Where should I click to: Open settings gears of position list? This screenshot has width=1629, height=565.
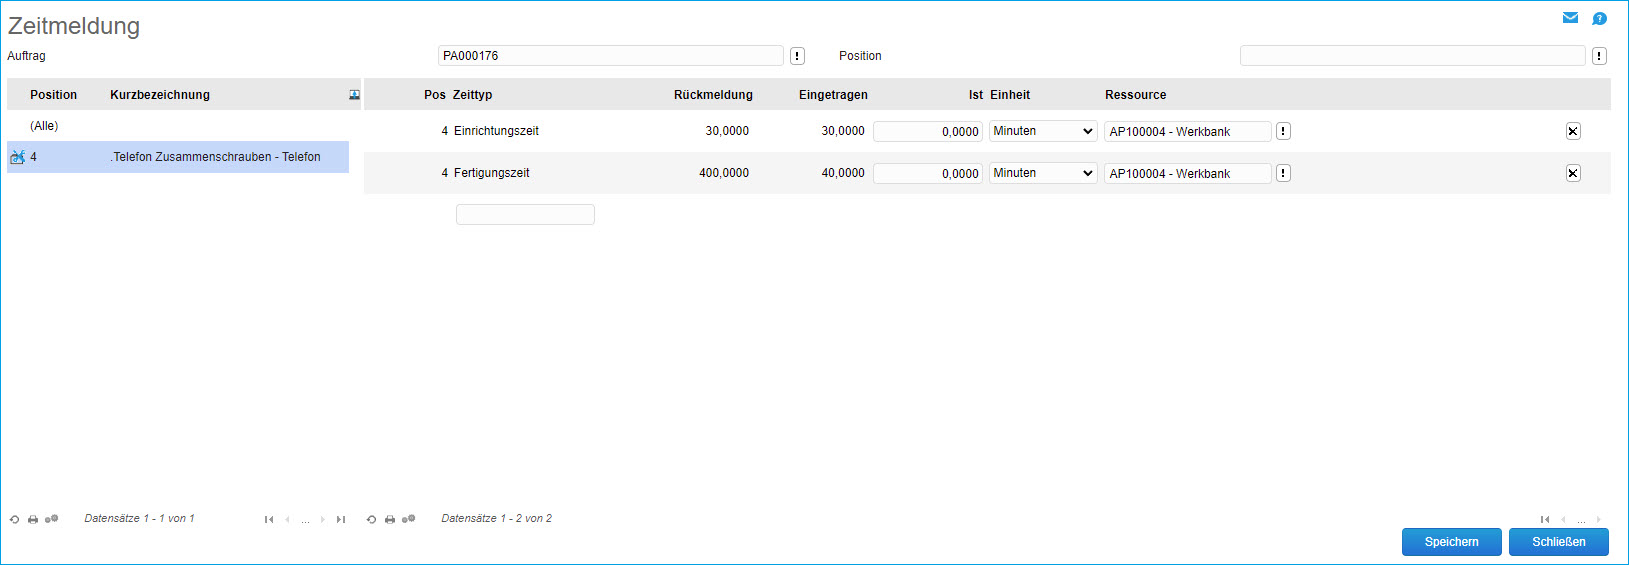coord(52,519)
